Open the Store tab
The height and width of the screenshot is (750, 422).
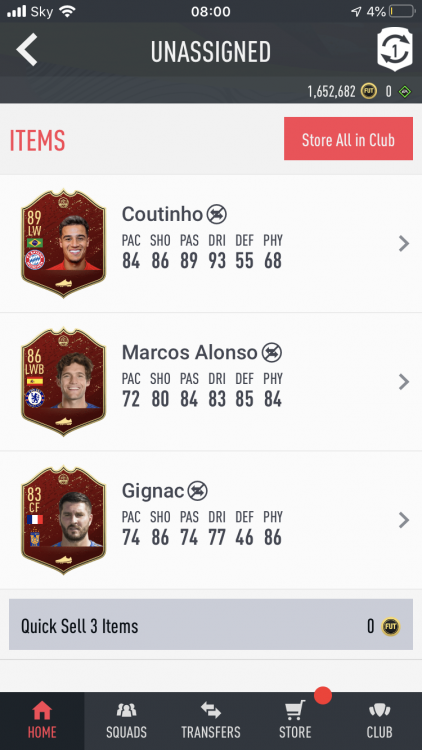[x=295, y=721]
